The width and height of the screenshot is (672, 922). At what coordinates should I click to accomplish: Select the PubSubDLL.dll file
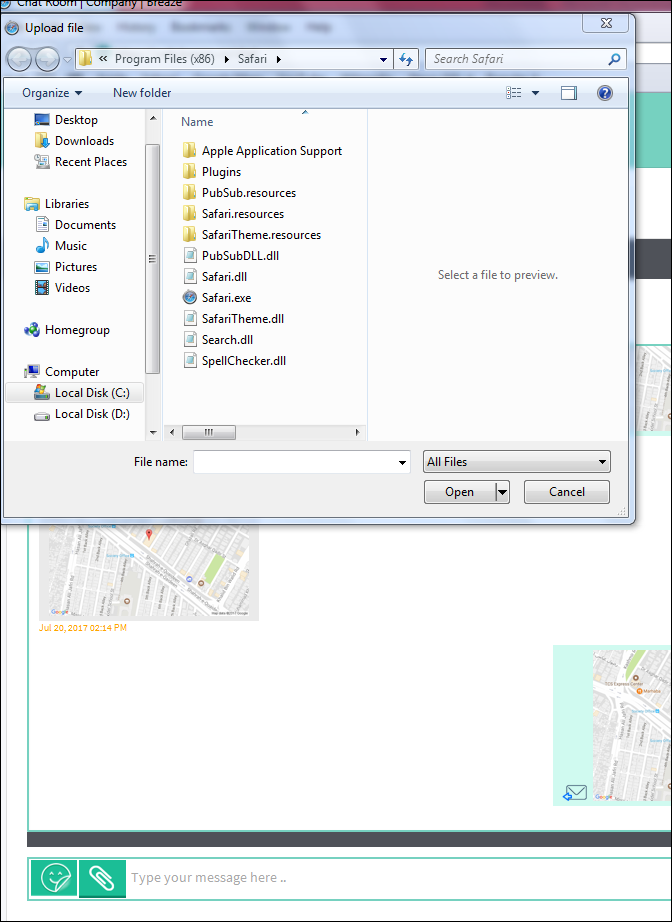(230, 256)
